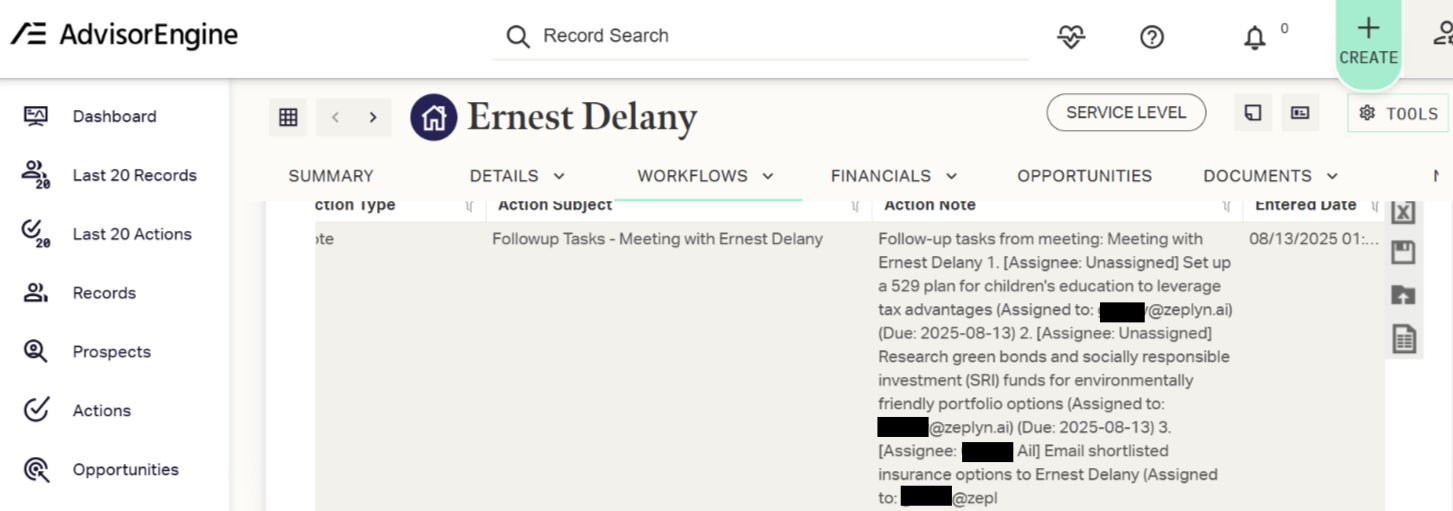Go to the next record arrow
The height and width of the screenshot is (511, 1453).
click(373, 117)
